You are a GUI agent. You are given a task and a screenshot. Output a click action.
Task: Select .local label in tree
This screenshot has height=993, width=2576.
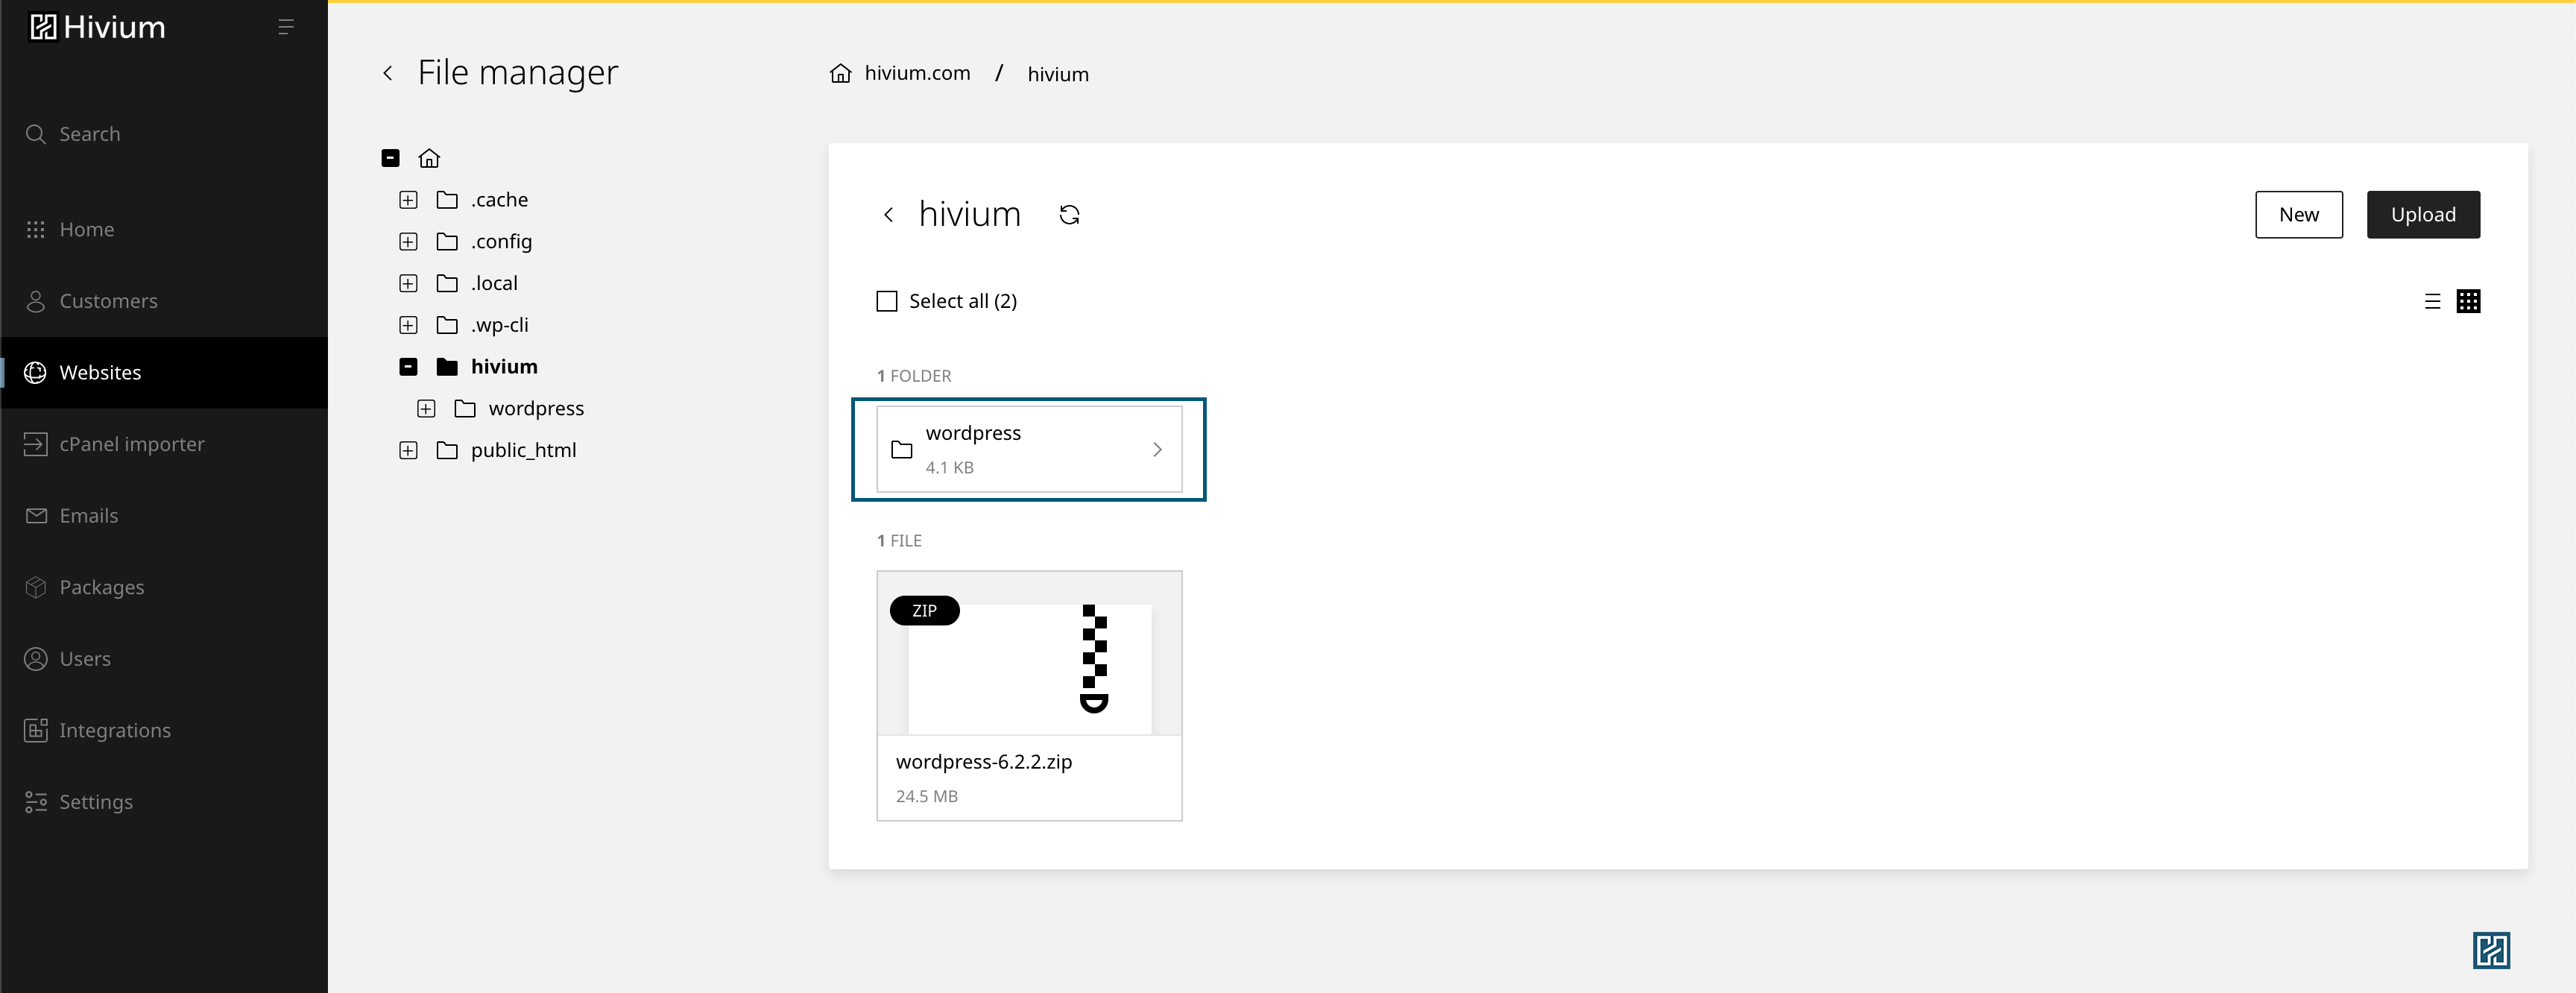(494, 283)
